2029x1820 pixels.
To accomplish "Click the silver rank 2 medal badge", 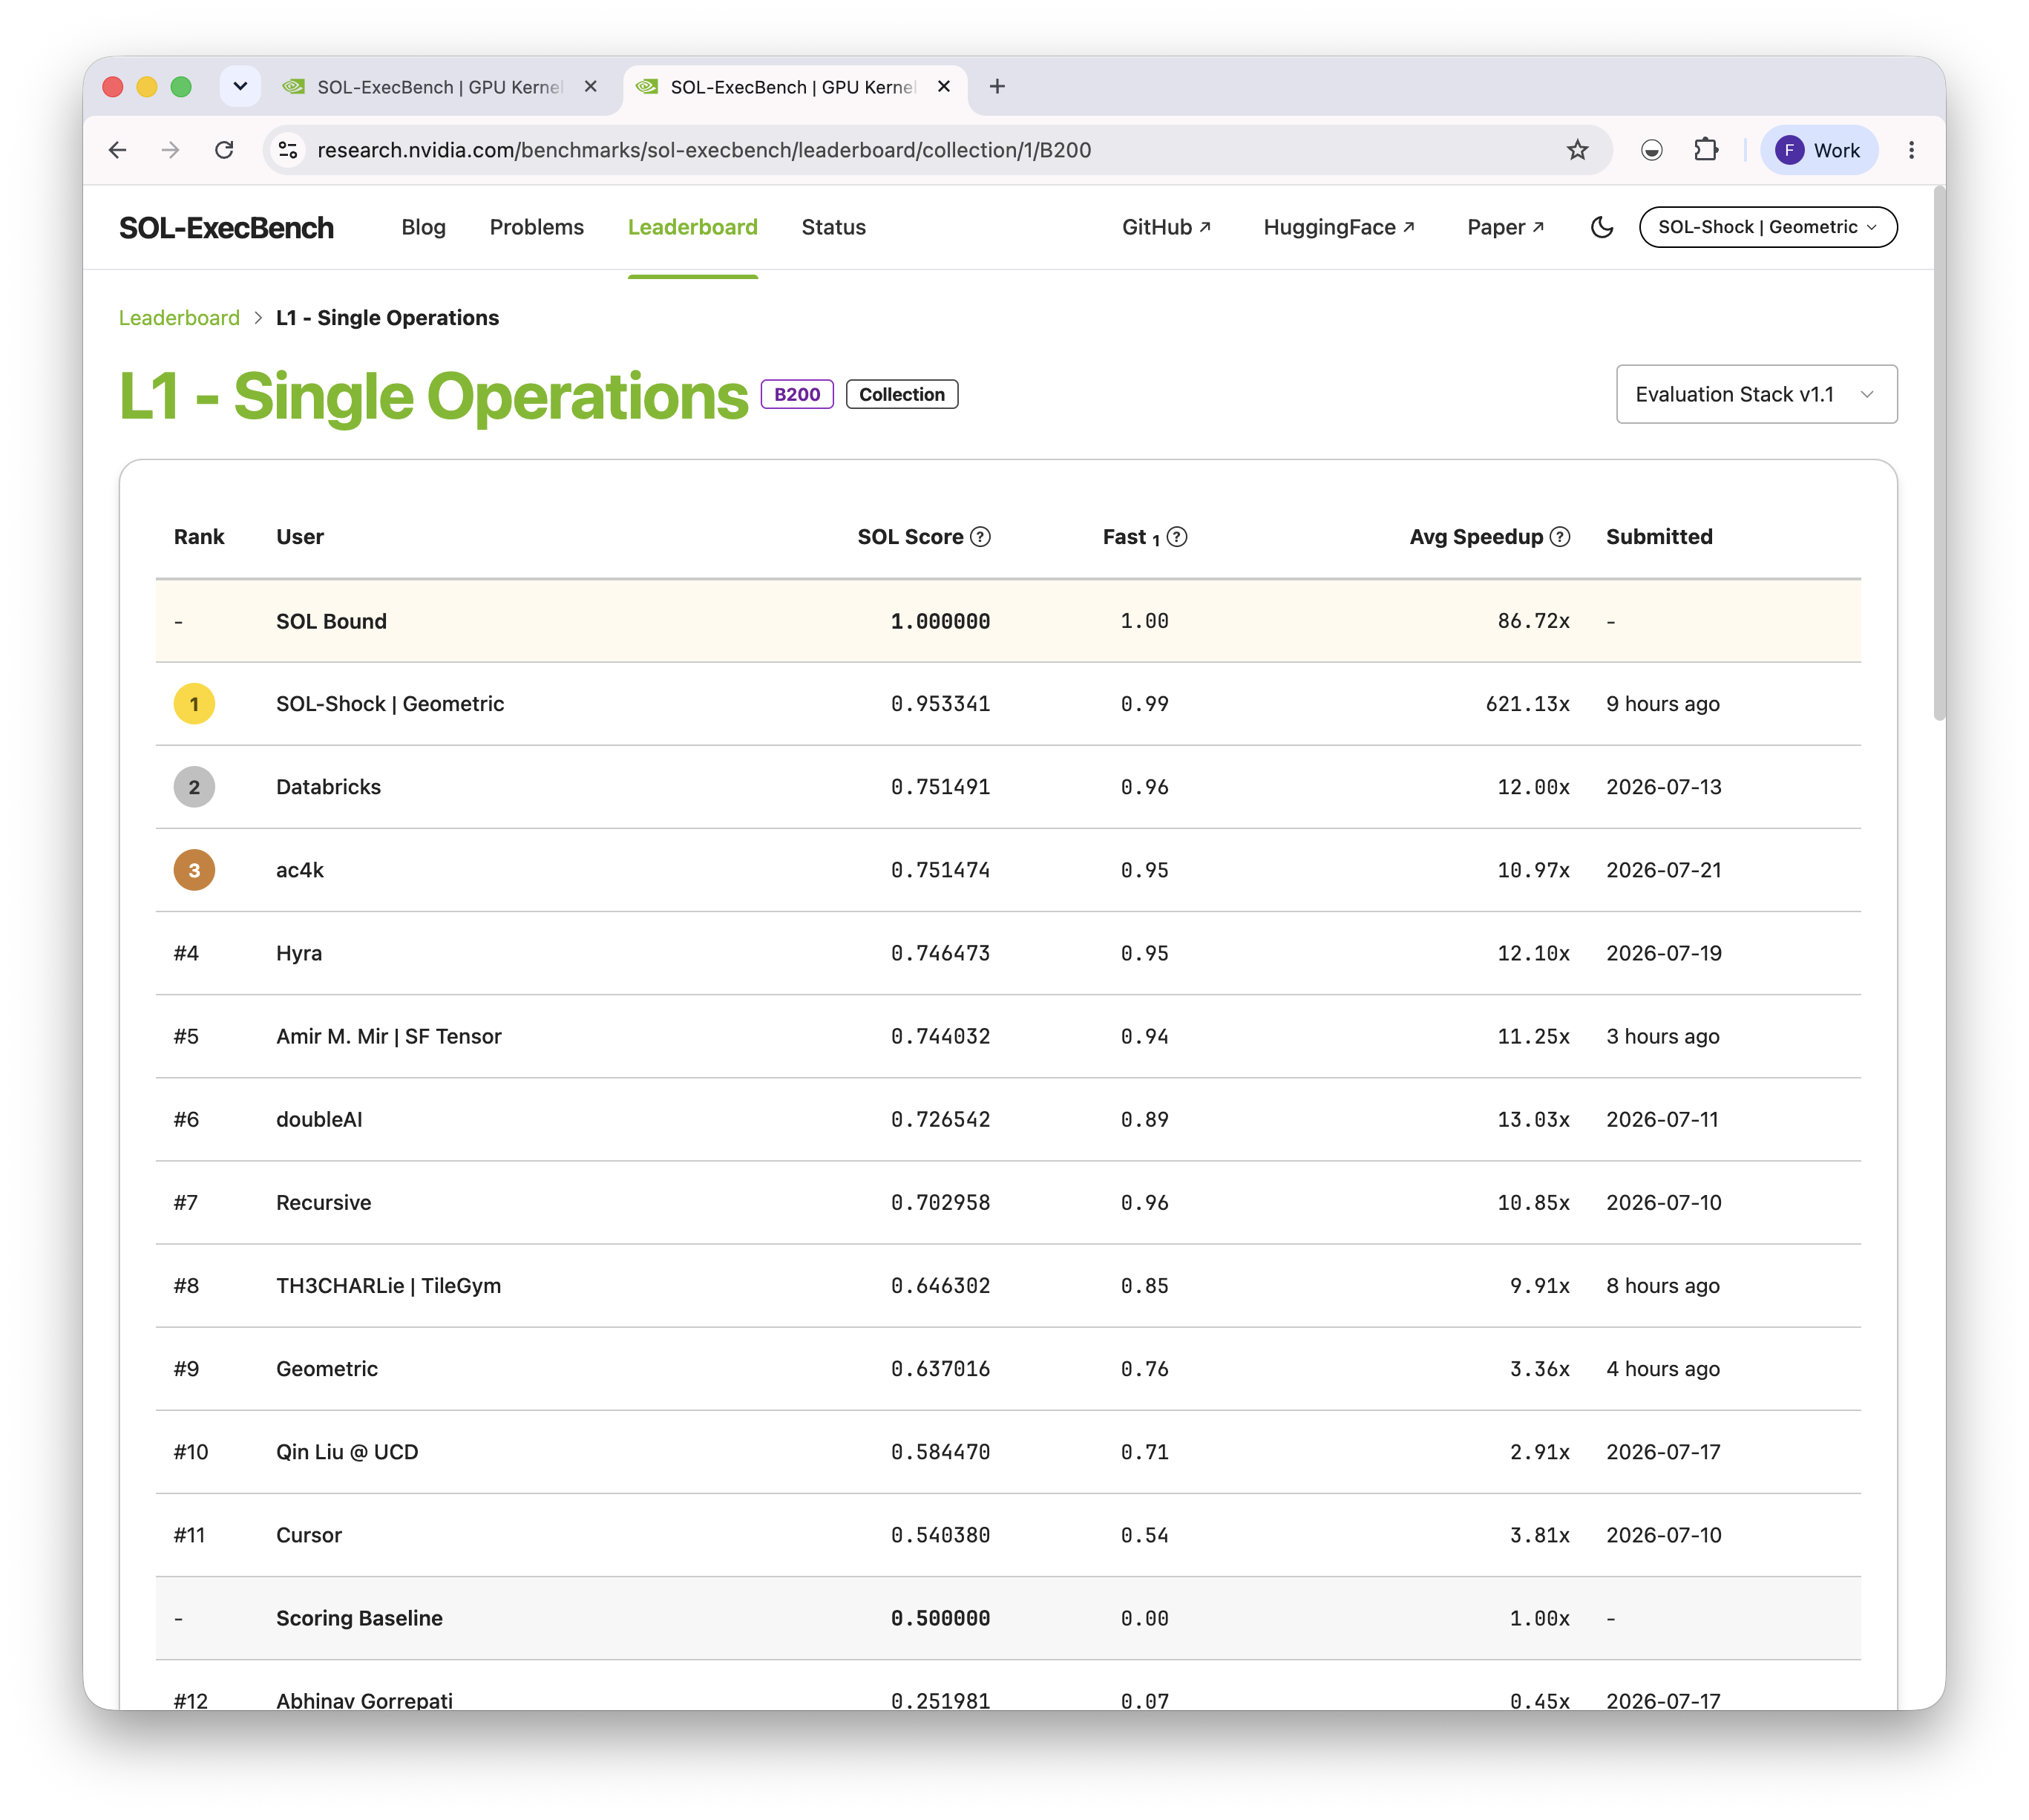I will click(194, 787).
